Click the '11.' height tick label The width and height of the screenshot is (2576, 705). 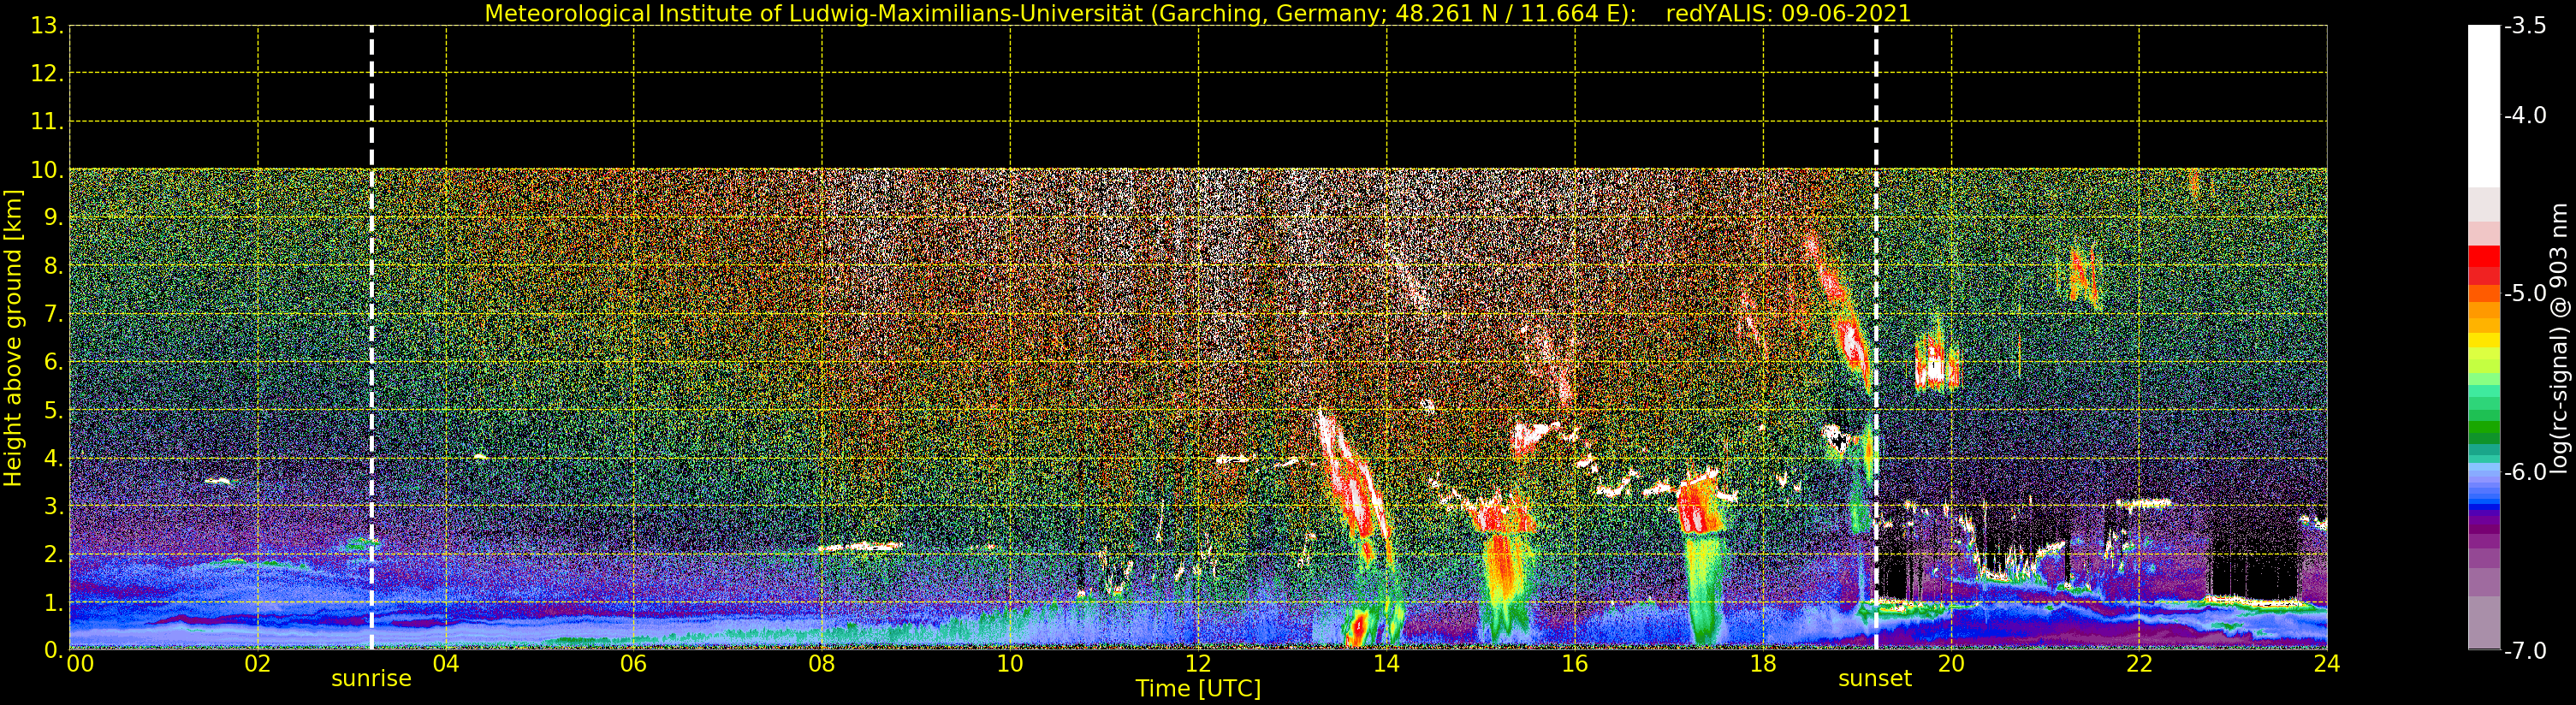click(47, 122)
